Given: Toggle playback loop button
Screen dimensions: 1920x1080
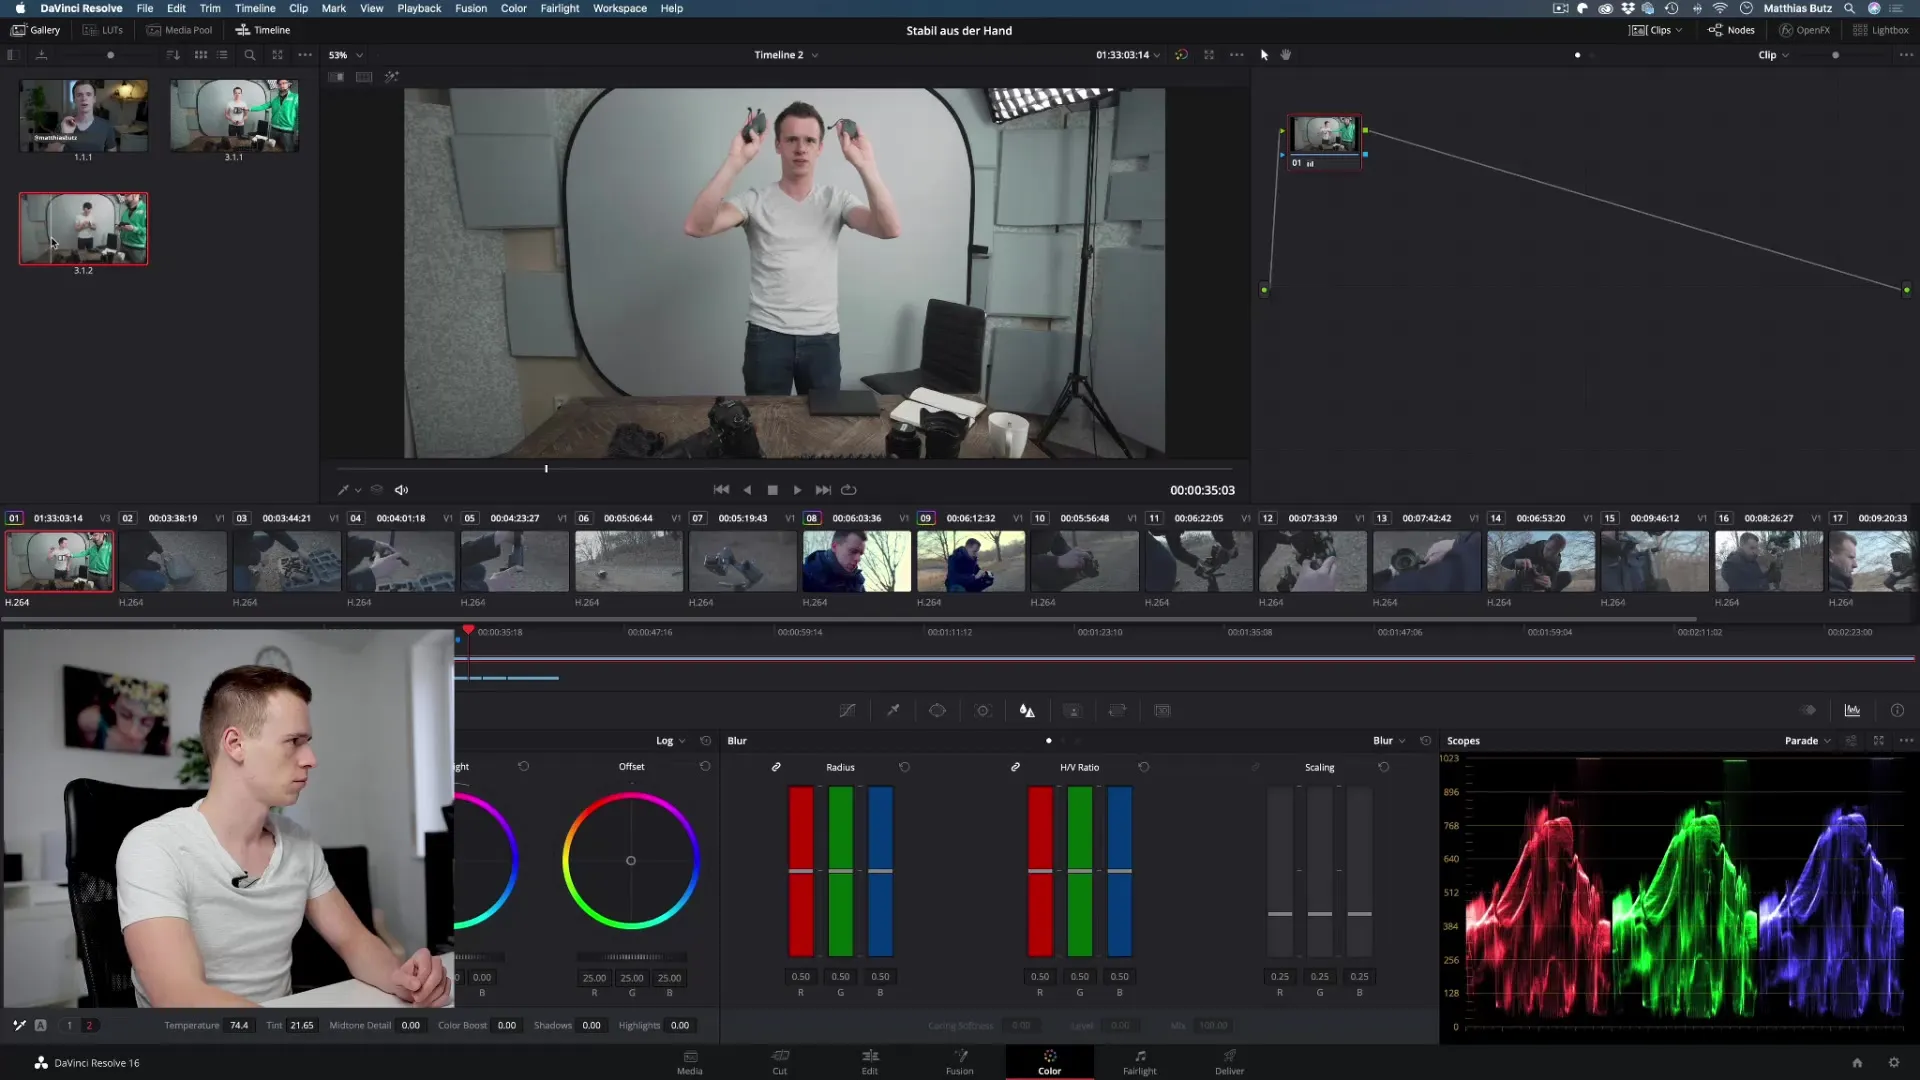Looking at the screenshot, I should 849,490.
